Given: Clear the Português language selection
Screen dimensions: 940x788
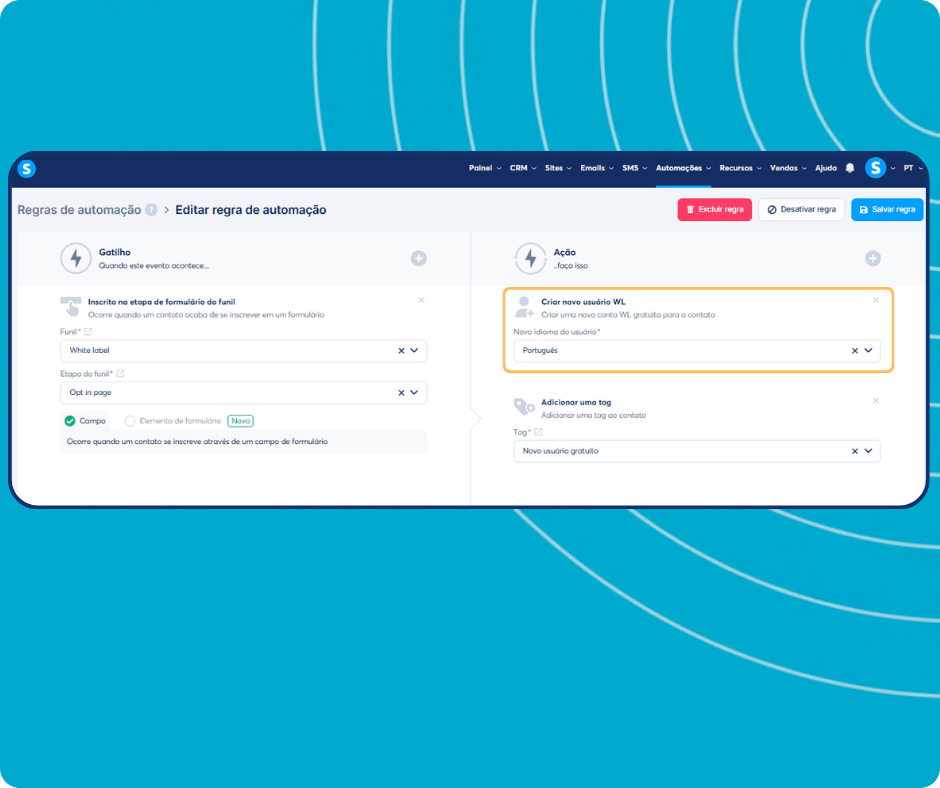Looking at the screenshot, I should pos(855,351).
